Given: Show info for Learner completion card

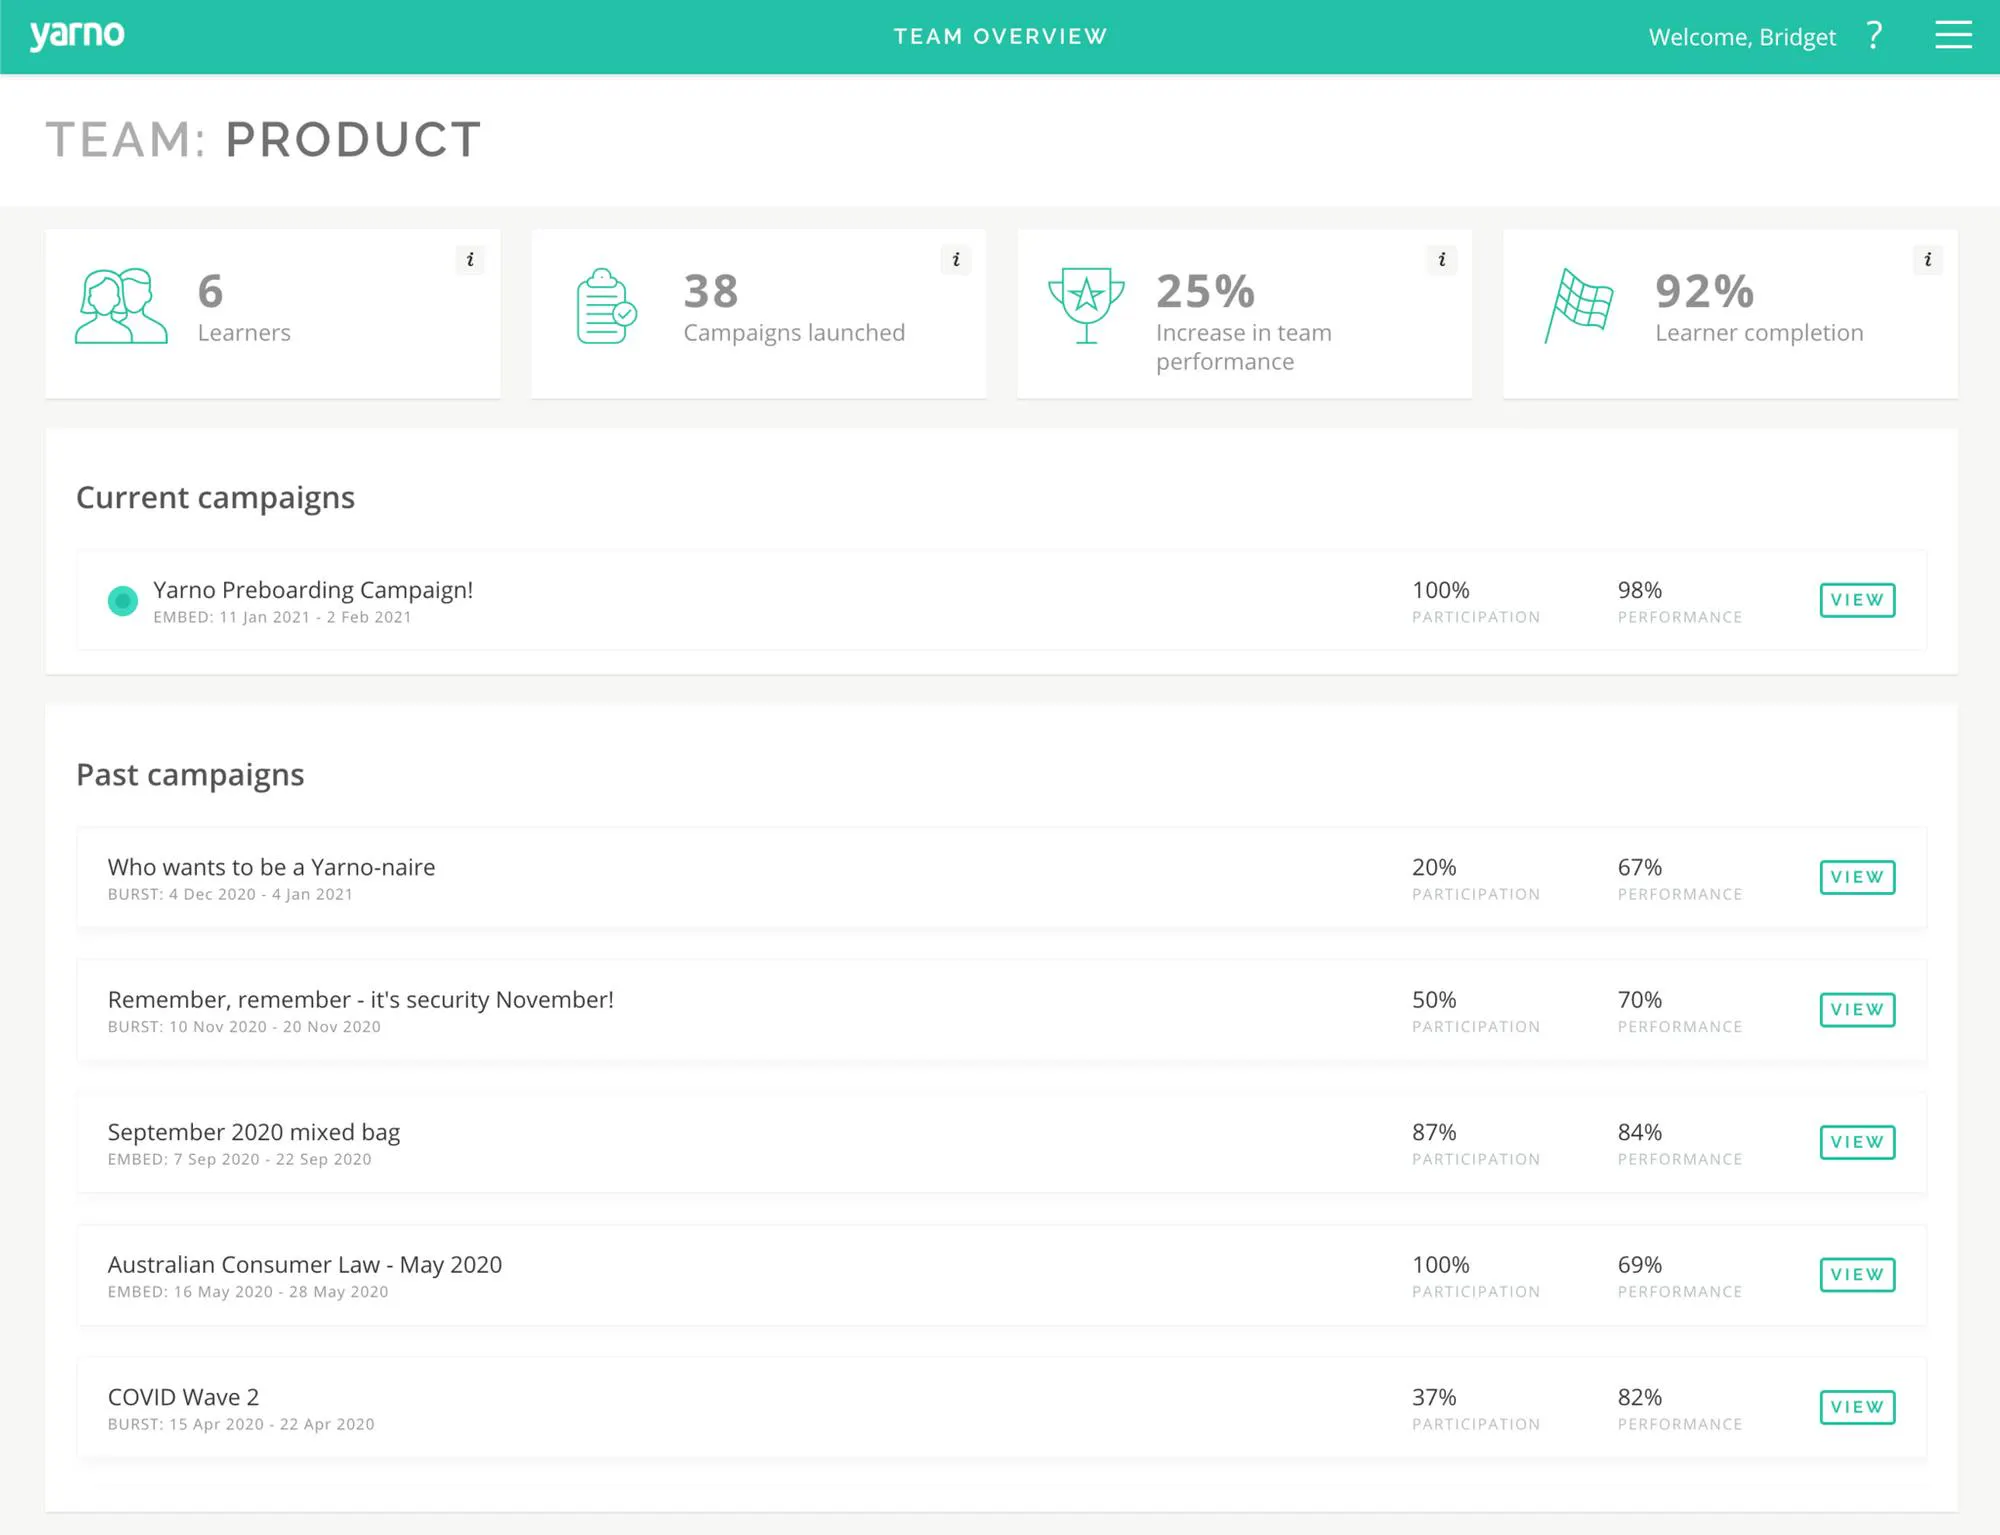Looking at the screenshot, I should point(1928,260).
